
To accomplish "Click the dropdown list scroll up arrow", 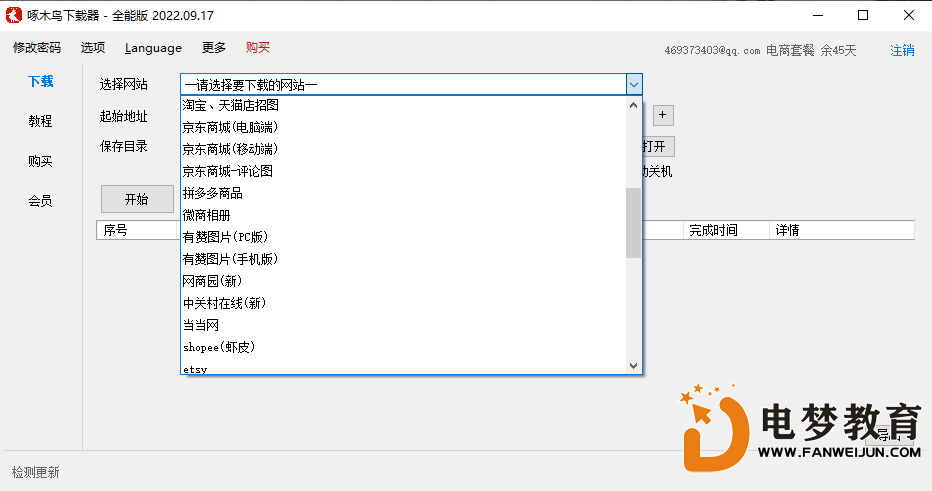I will [x=634, y=105].
